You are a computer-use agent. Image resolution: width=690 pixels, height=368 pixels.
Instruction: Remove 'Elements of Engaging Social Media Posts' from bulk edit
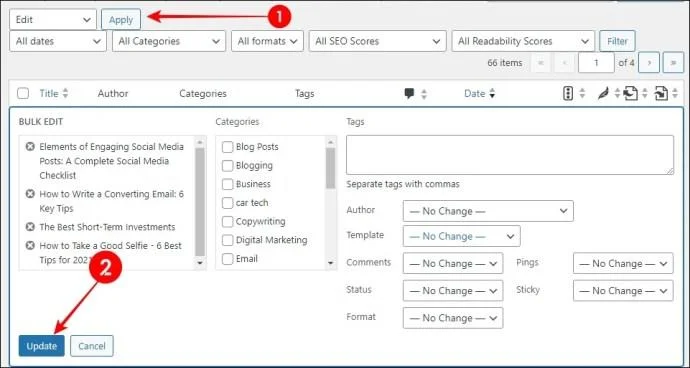point(30,147)
